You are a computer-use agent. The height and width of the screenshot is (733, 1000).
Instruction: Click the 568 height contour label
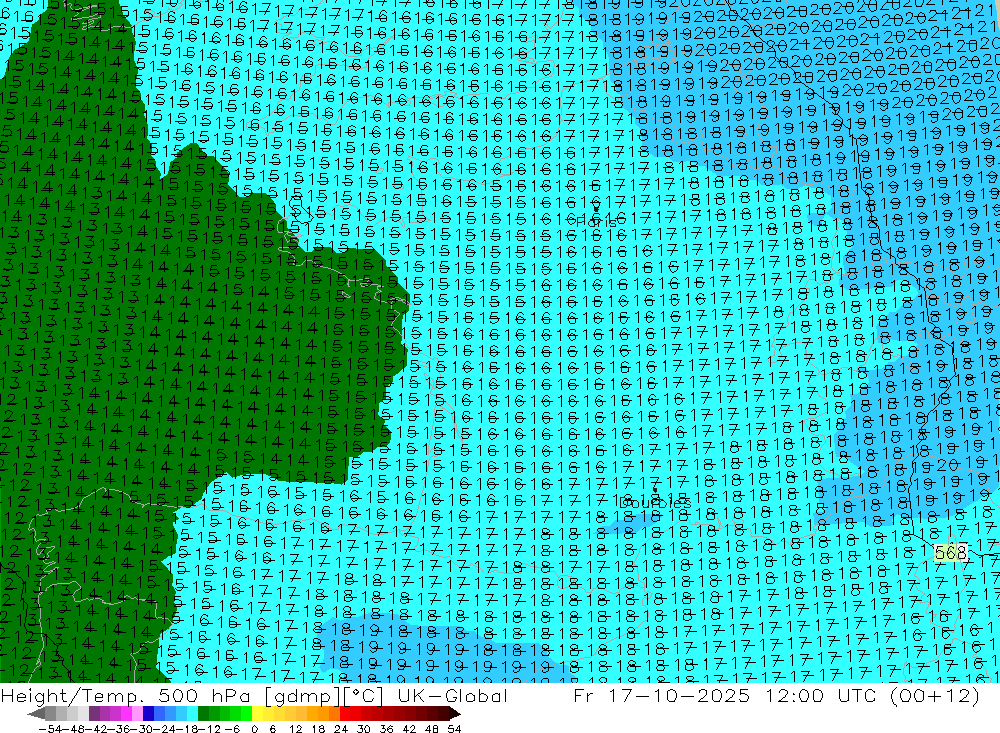(x=950, y=552)
